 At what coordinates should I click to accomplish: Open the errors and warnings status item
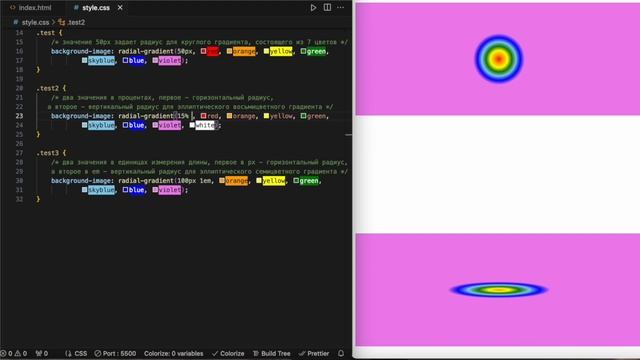(x=14, y=353)
